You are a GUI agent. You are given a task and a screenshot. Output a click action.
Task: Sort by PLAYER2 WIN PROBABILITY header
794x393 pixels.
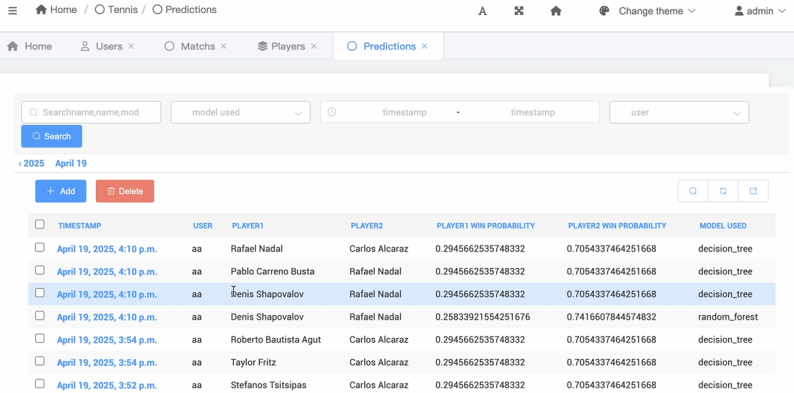click(617, 225)
